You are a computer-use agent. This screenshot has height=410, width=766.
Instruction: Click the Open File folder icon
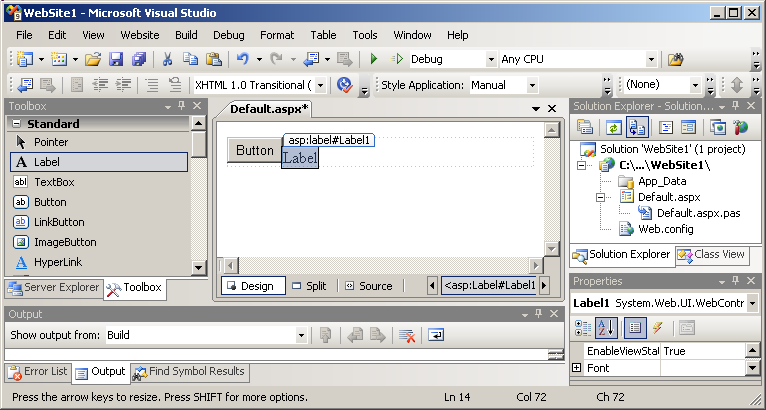tap(93, 59)
